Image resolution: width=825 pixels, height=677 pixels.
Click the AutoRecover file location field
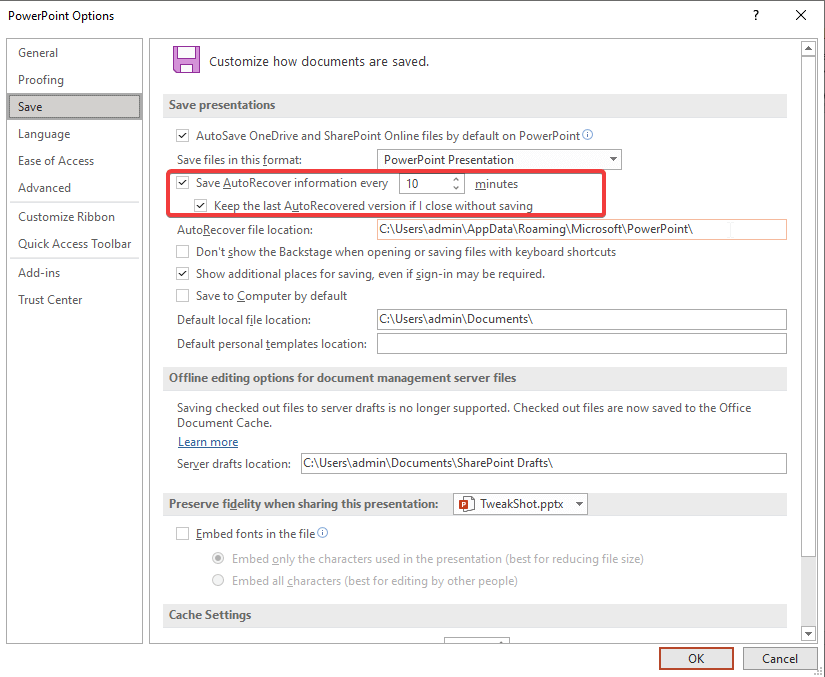pos(581,229)
